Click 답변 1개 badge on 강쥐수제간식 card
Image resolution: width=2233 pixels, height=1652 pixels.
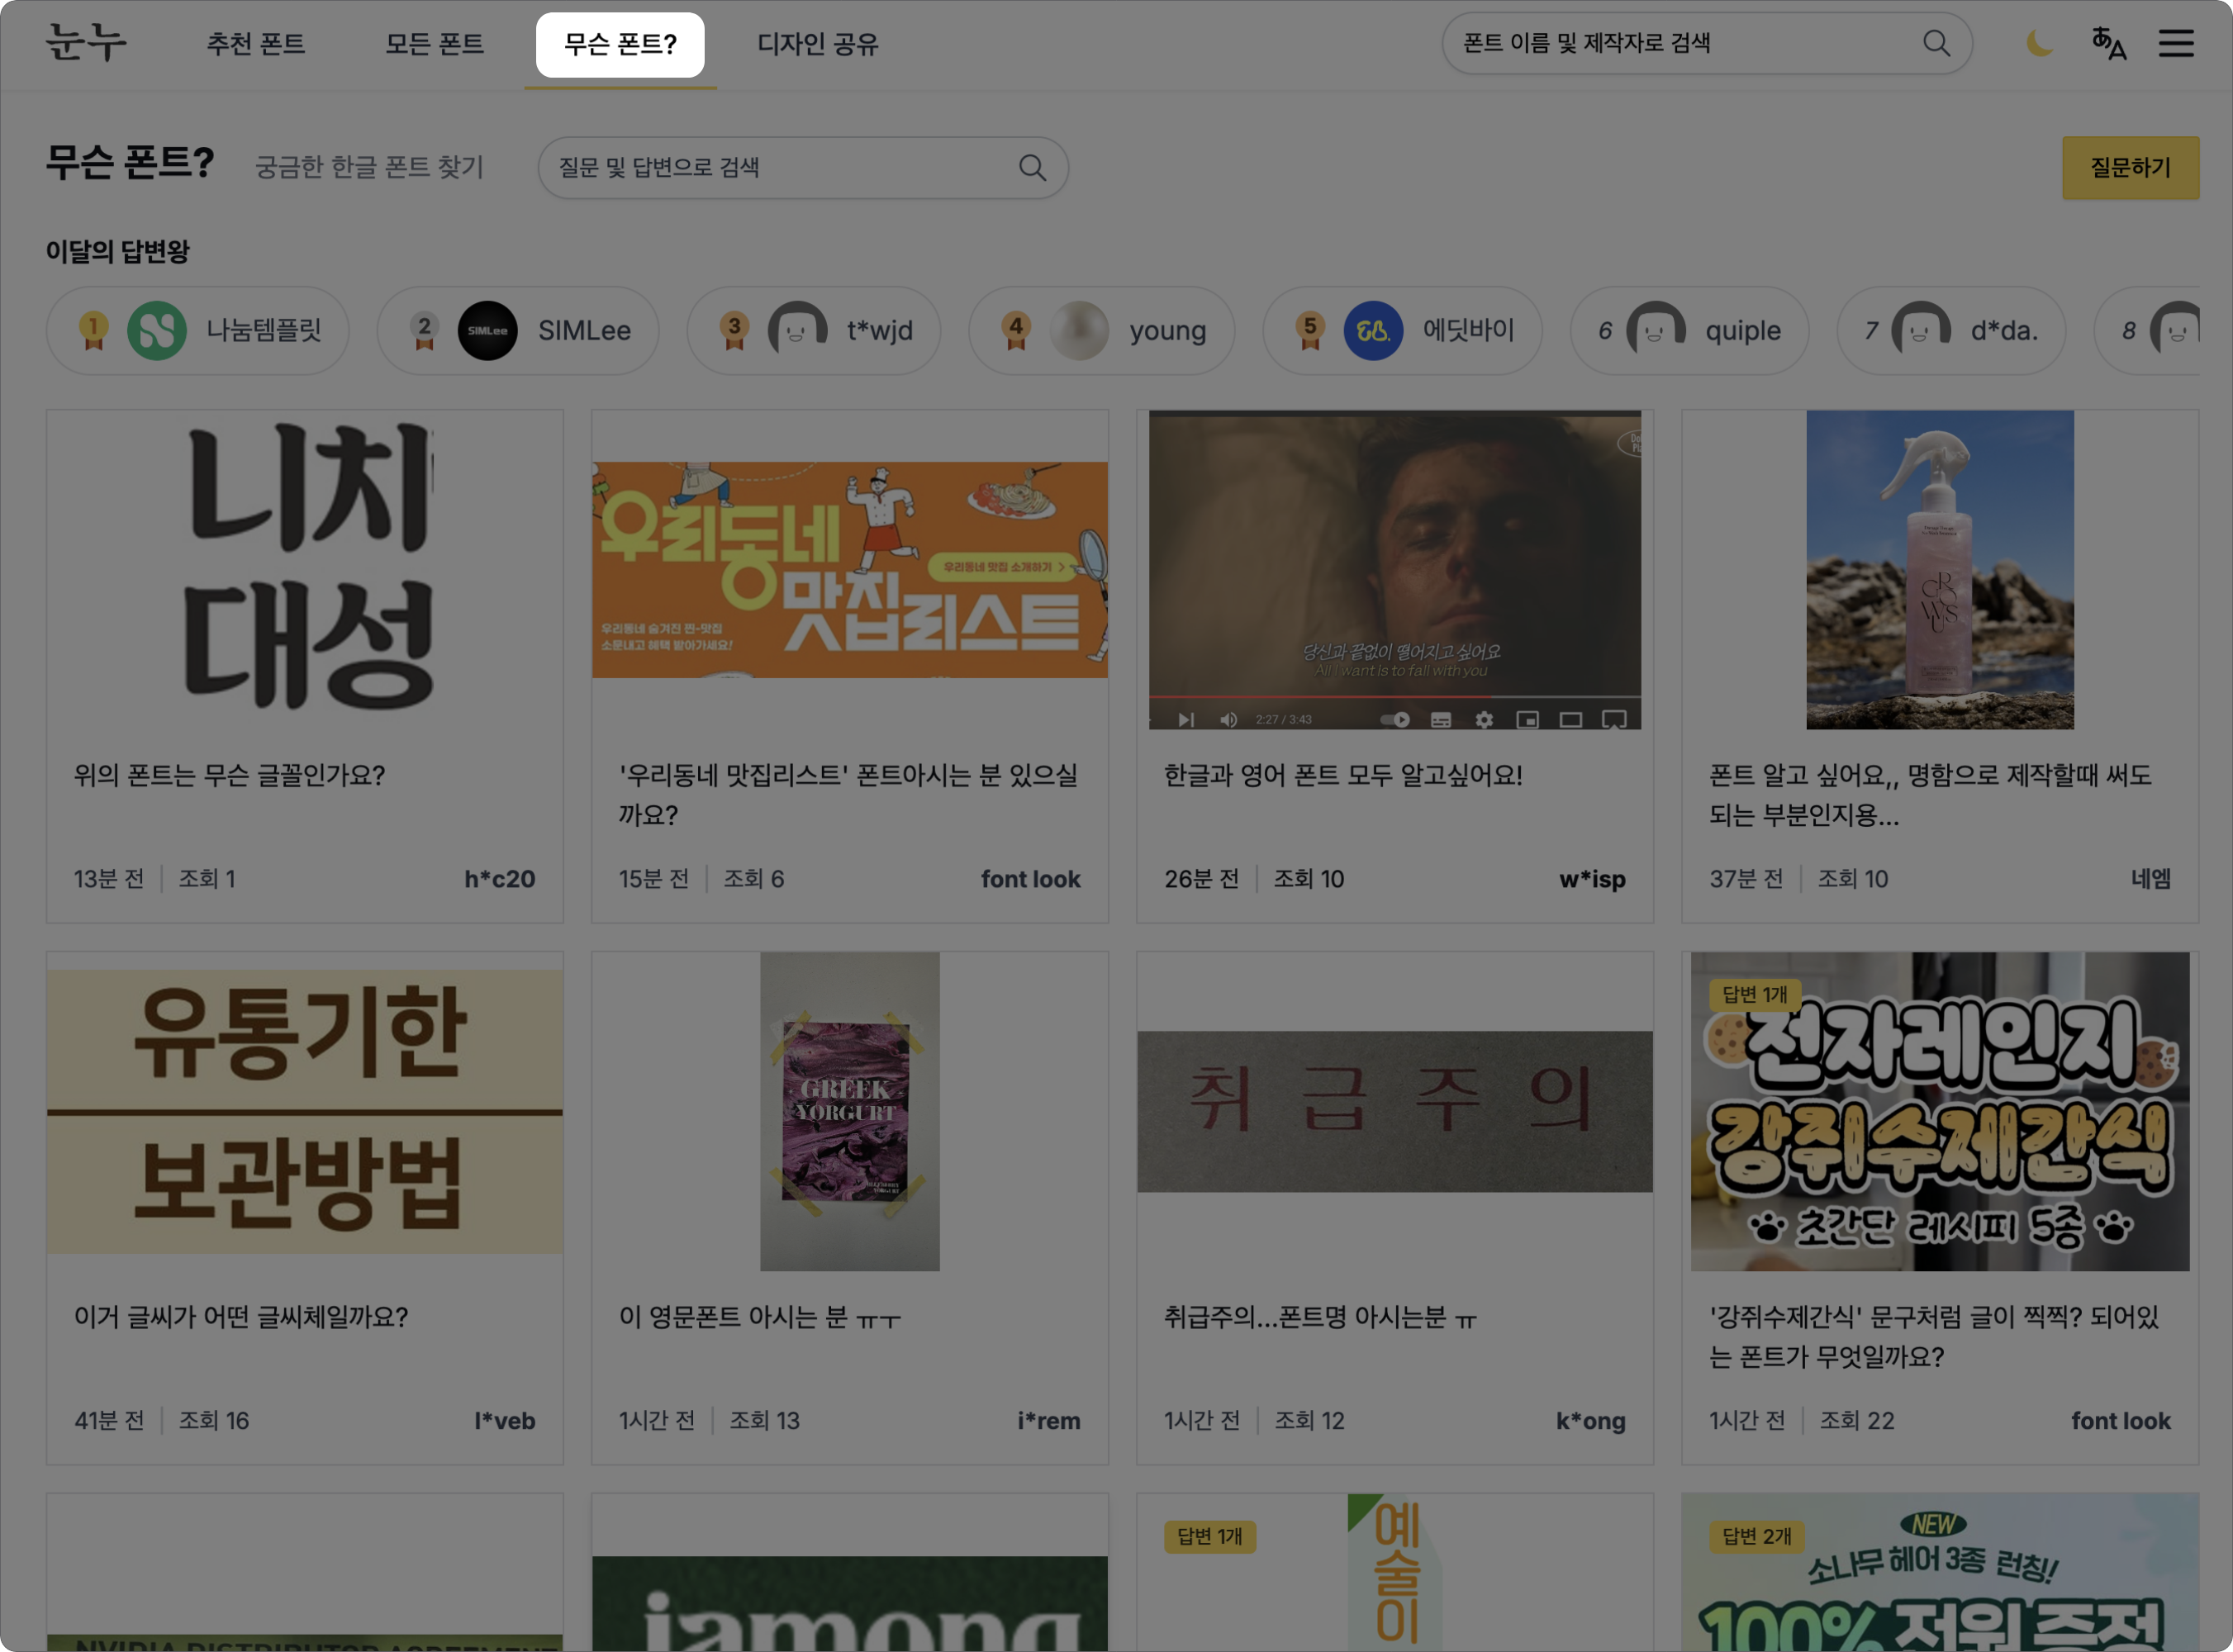[x=1755, y=994]
